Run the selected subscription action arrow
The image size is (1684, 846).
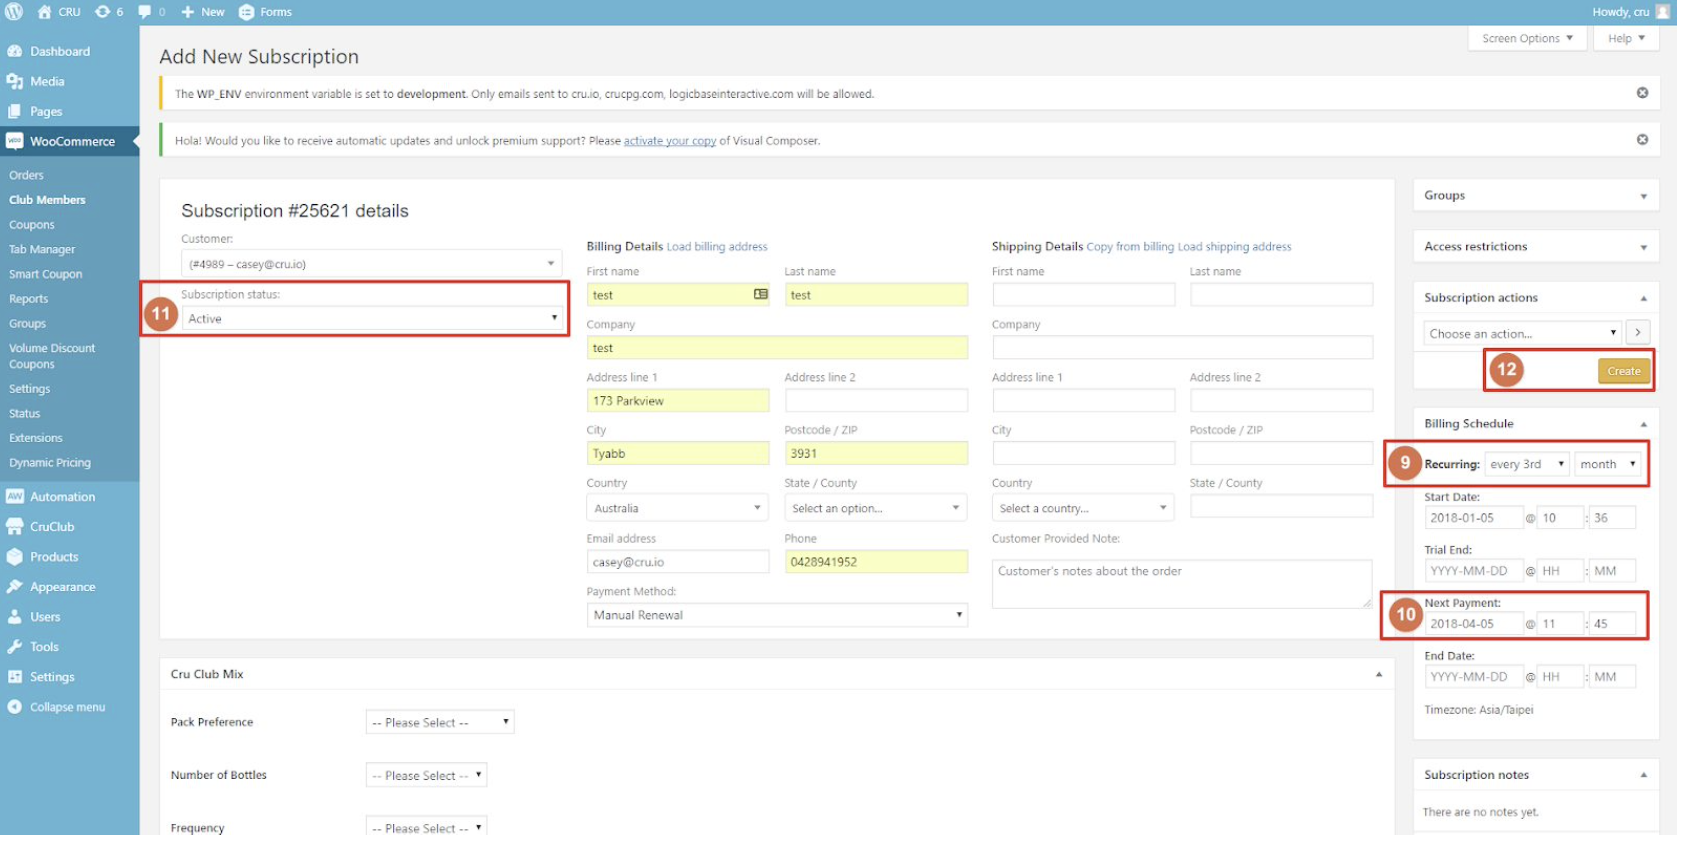click(x=1637, y=332)
